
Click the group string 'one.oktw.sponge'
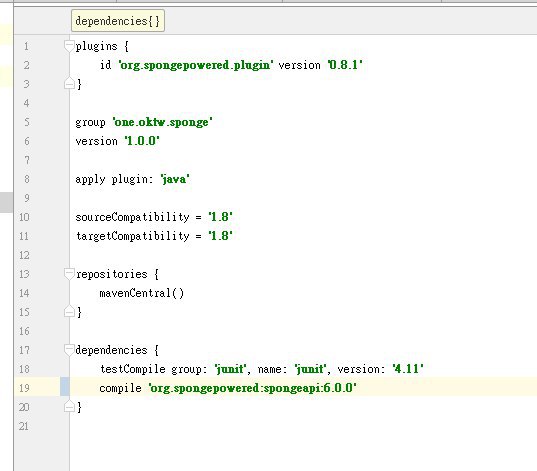pyautogui.click(x=163, y=122)
